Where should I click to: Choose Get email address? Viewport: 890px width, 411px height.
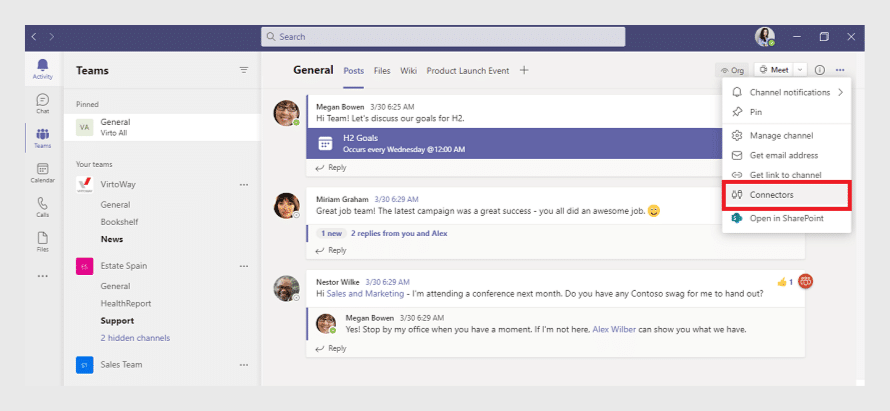787,156
